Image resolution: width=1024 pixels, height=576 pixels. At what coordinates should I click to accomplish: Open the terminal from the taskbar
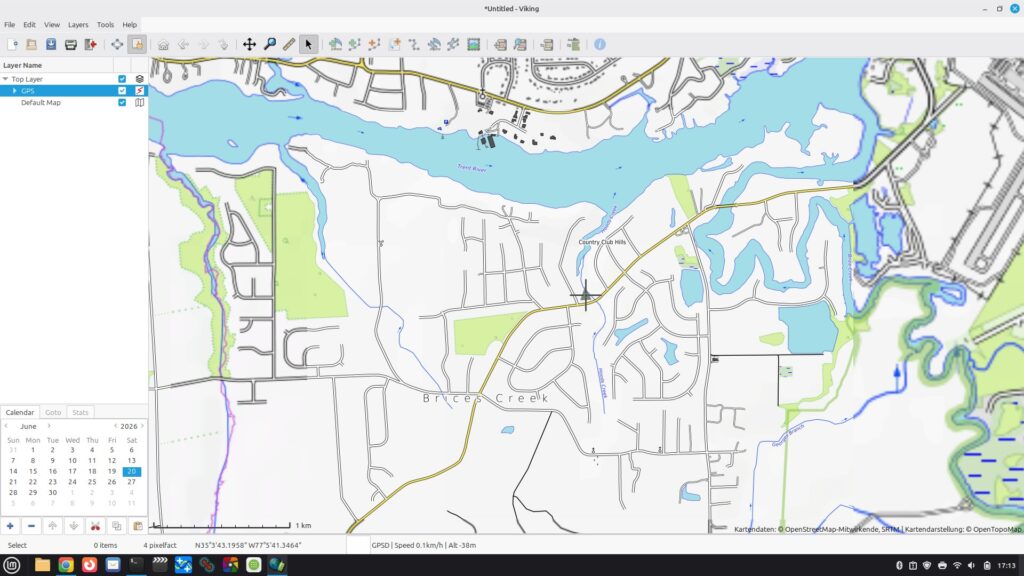click(x=136, y=565)
